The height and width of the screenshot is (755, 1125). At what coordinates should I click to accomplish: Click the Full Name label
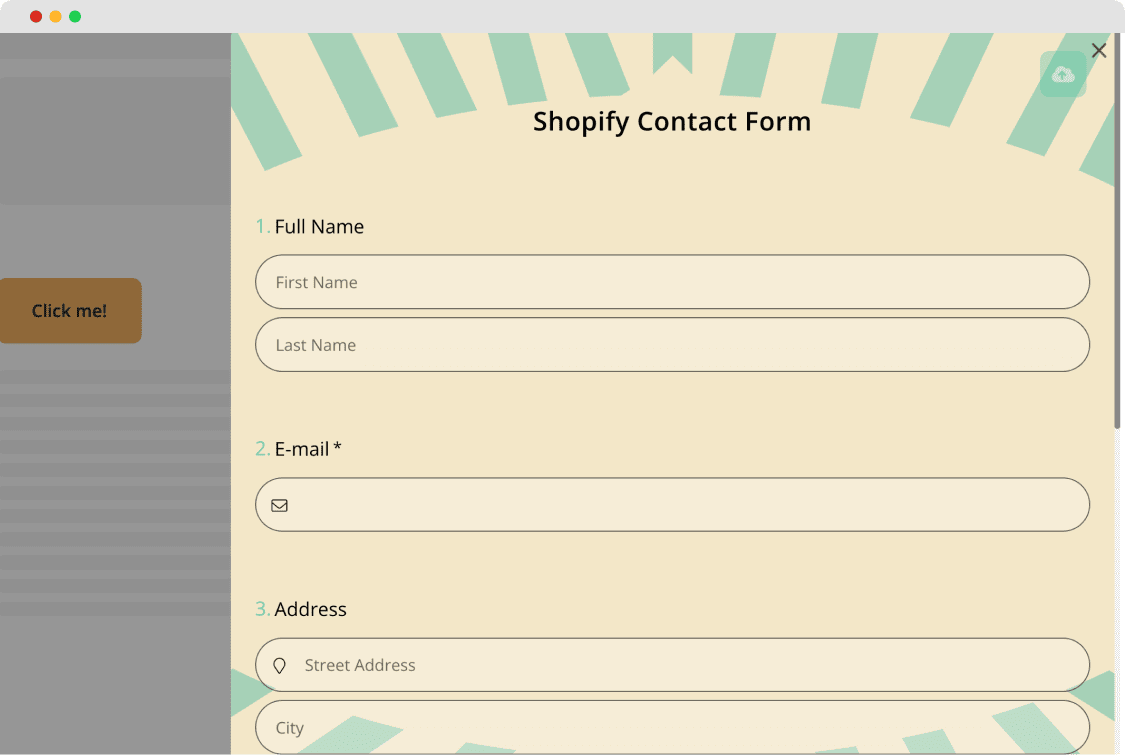pos(319,227)
